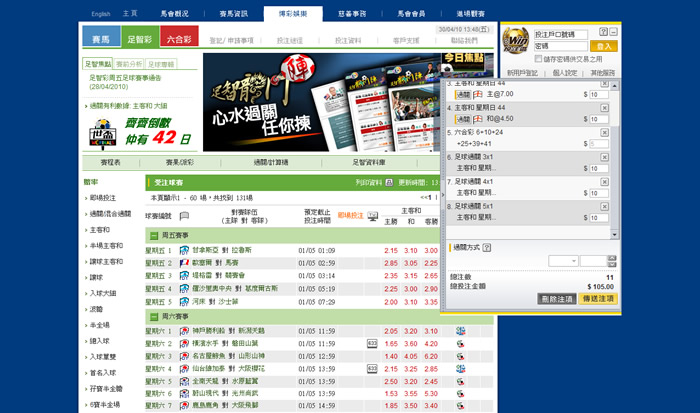700x413 pixels.
Task: Remove bet 7 足球過關 4x1 from slip
Action: (x=604, y=182)
